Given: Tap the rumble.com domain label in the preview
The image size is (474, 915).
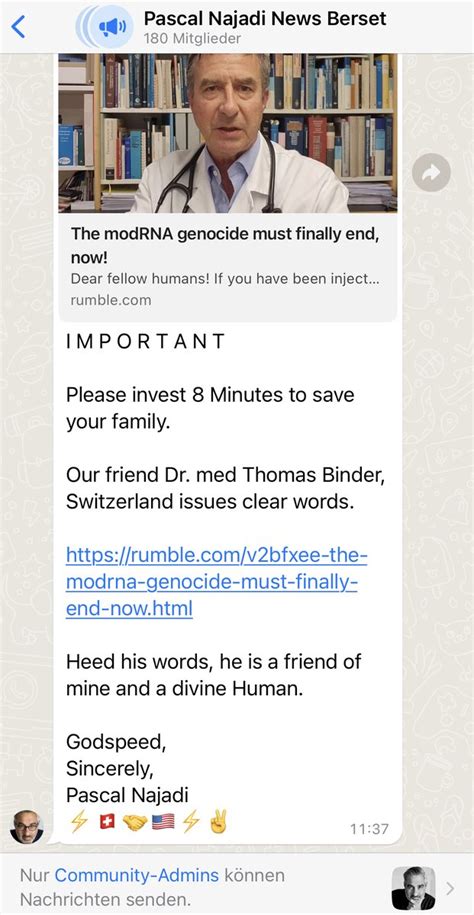Looking at the screenshot, I should point(110,300).
